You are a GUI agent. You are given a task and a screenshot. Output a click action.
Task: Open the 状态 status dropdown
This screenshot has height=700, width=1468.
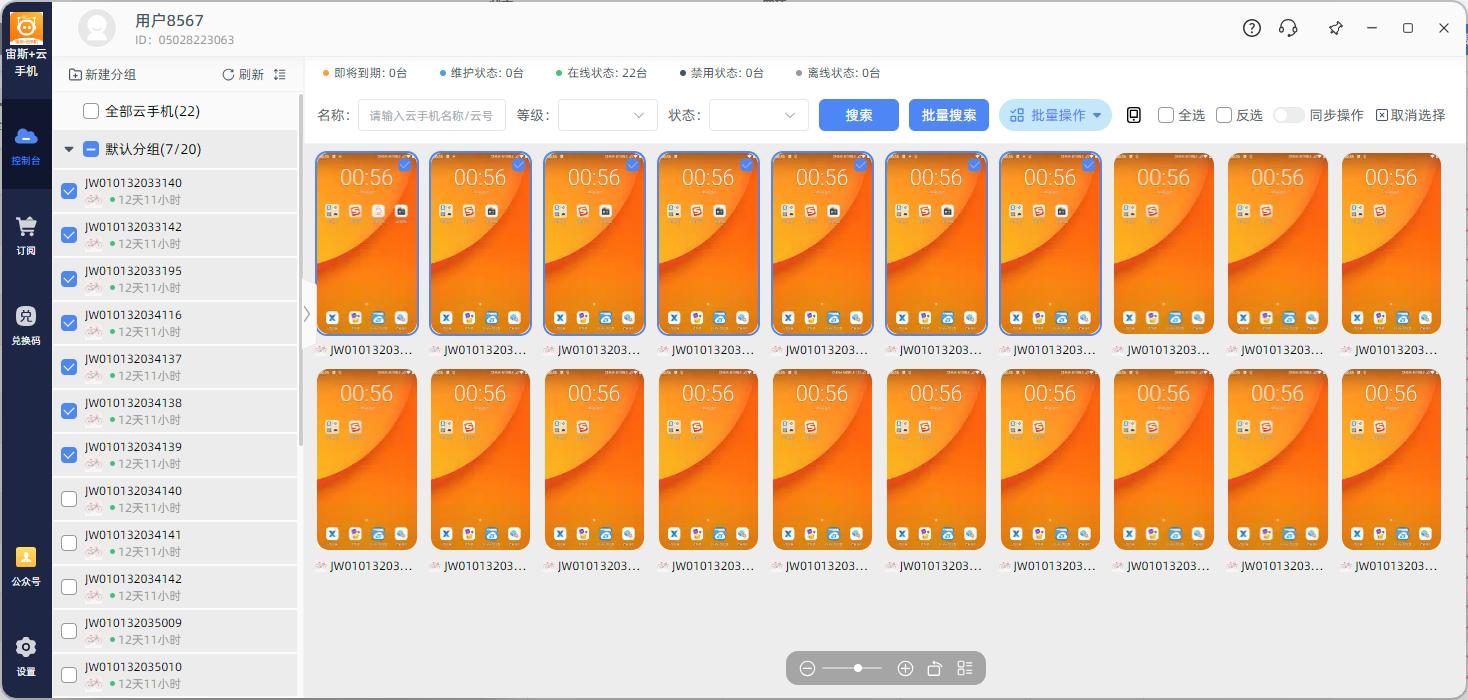point(759,115)
